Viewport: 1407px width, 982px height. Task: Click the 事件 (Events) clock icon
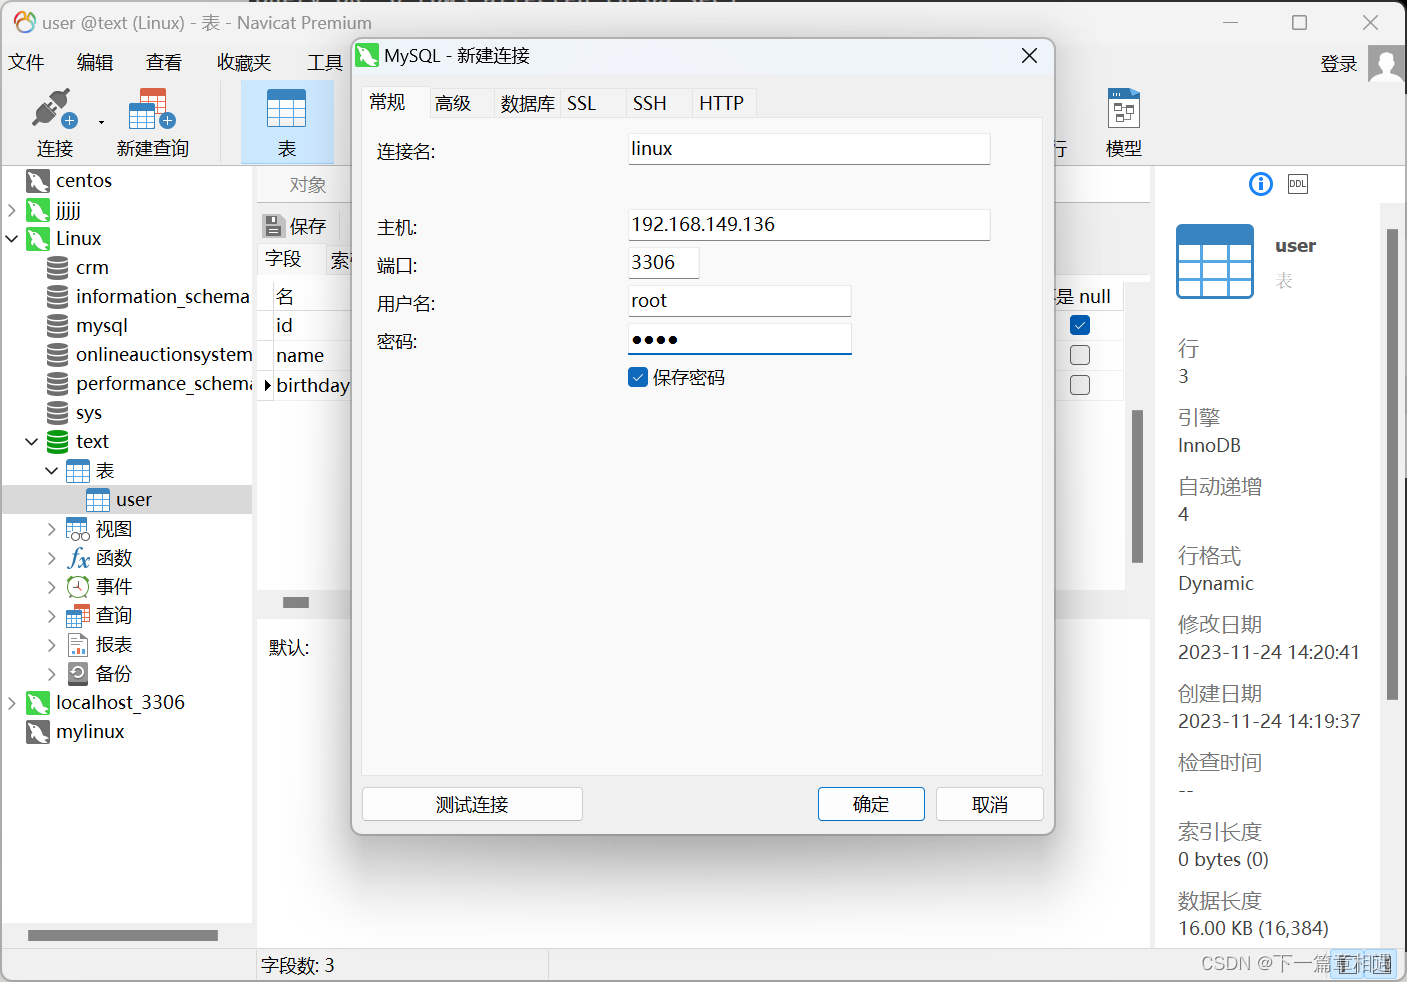(x=78, y=587)
